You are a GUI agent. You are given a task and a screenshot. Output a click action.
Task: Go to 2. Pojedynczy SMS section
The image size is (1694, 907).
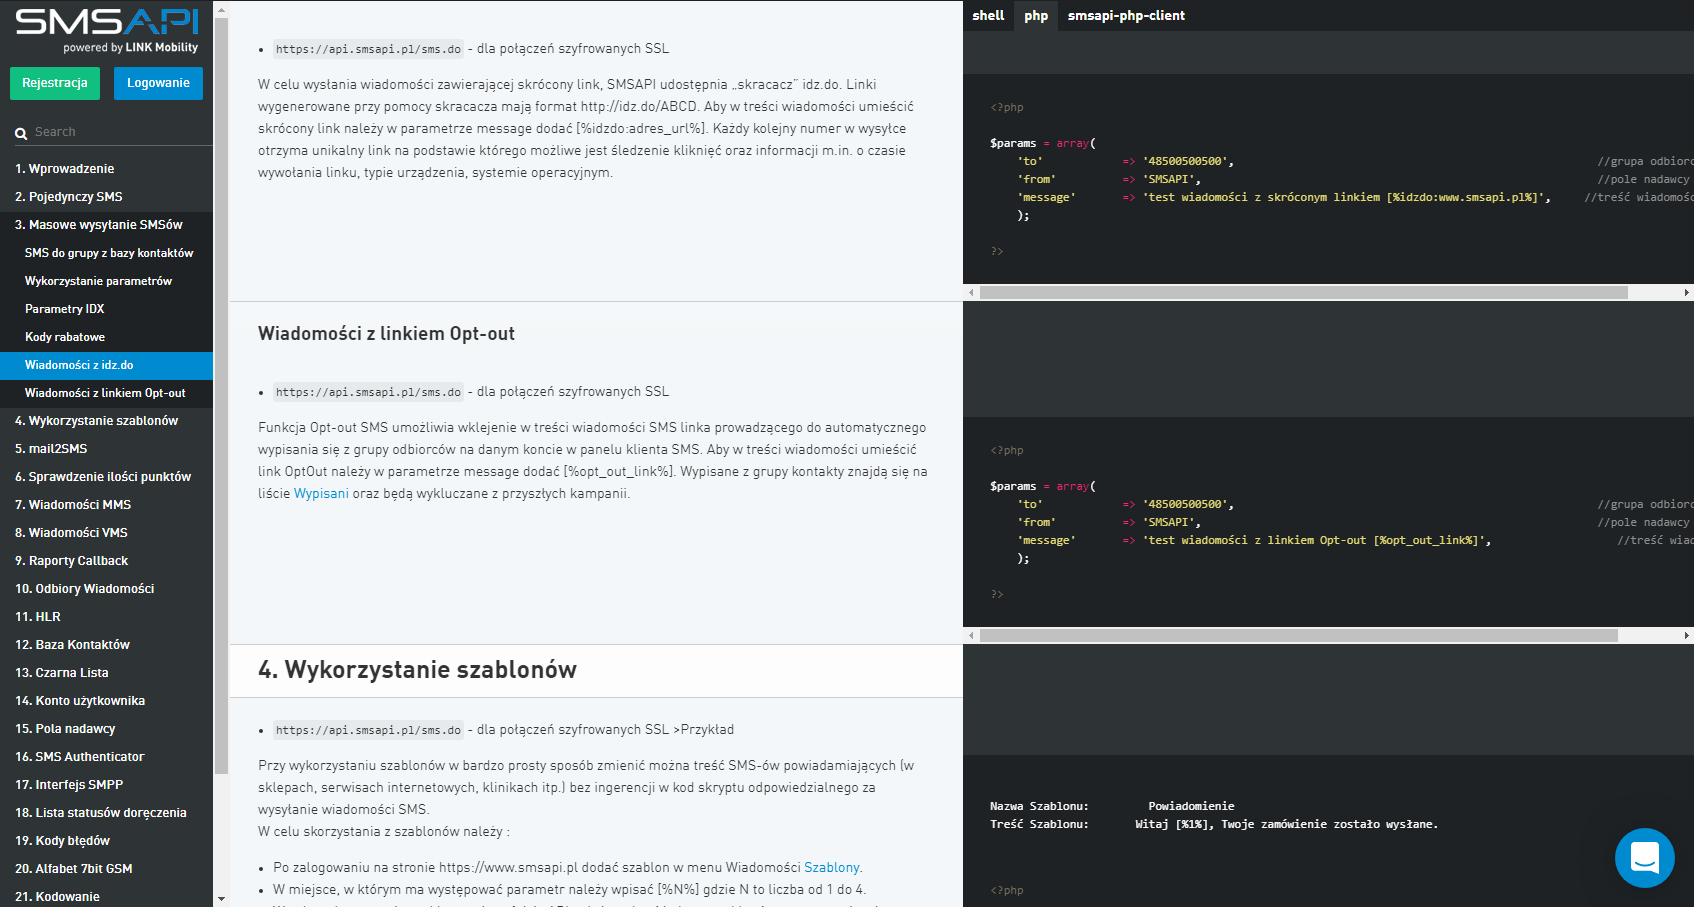[x=106, y=197]
